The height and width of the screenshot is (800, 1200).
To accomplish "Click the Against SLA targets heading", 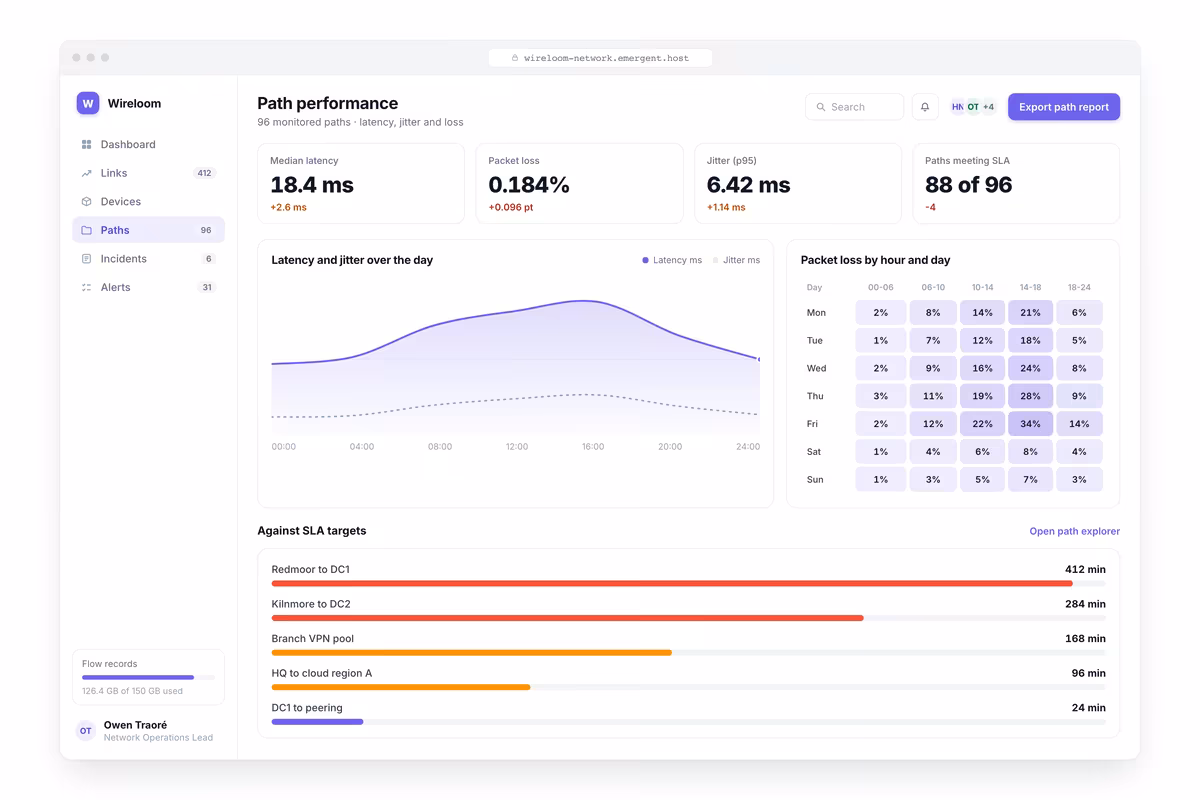I will (x=312, y=531).
